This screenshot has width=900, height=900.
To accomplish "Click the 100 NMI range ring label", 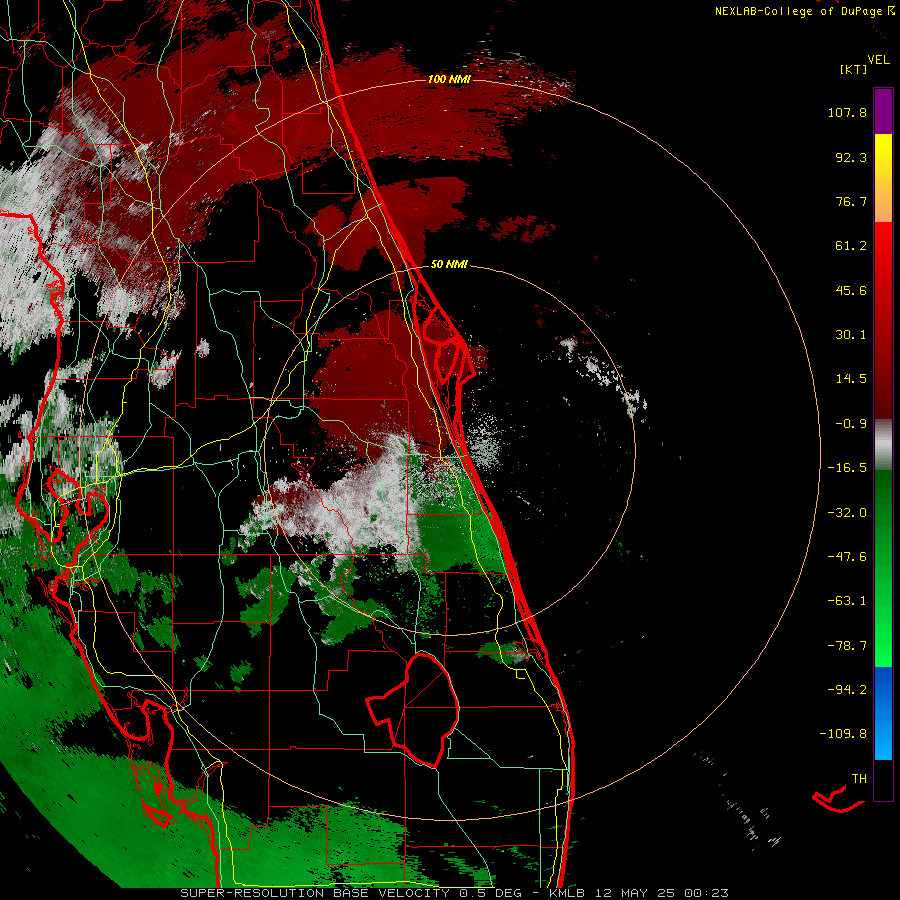I will (449, 79).
